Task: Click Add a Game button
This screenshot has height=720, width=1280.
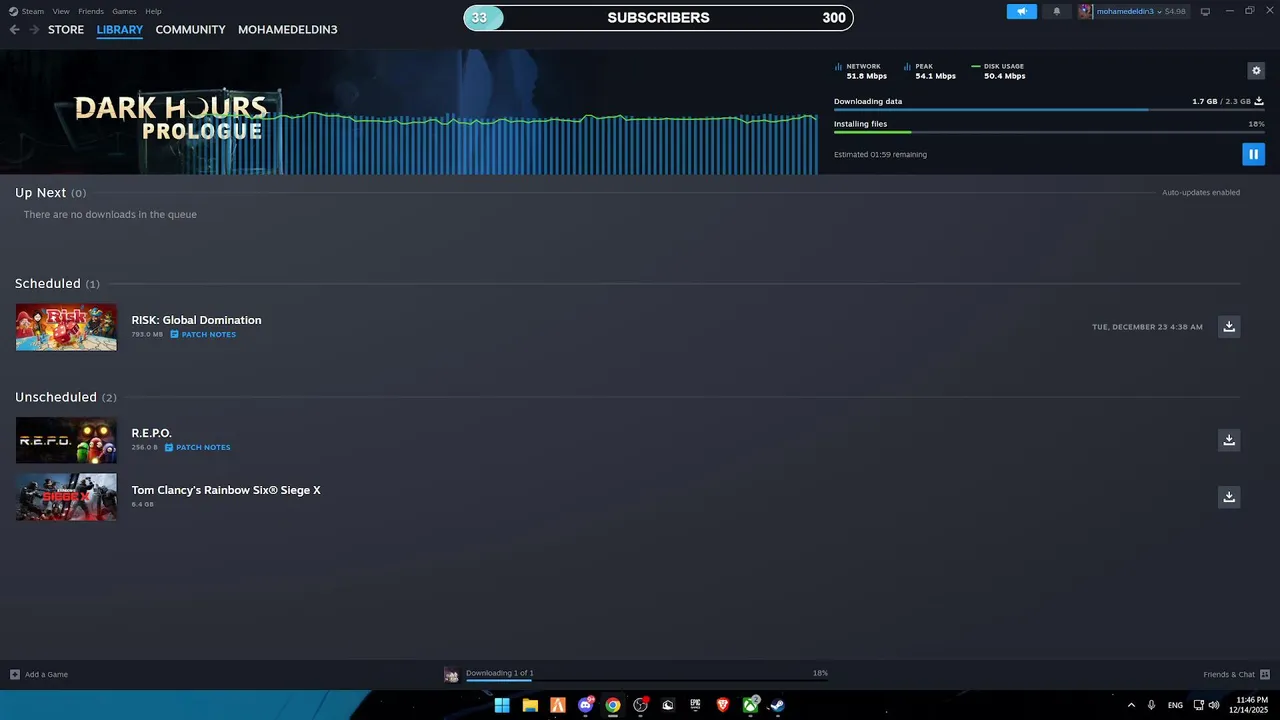Action: tap(39, 674)
